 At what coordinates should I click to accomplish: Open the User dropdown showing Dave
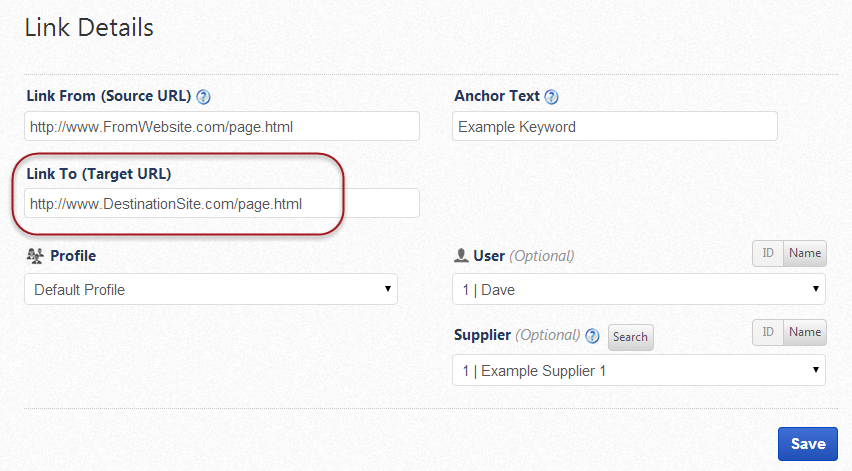tap(639, 290)
